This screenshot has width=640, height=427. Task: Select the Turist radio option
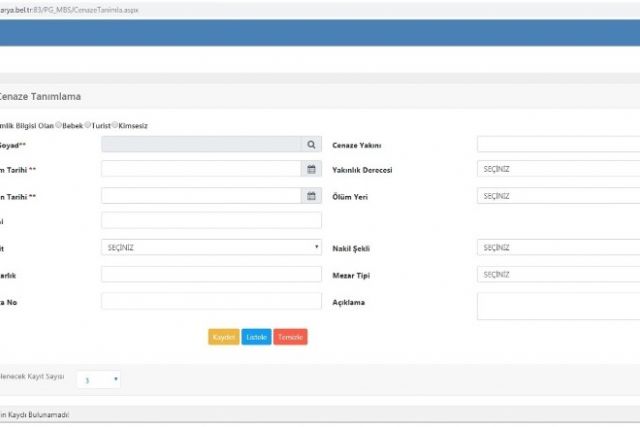[x=89, y=125]
